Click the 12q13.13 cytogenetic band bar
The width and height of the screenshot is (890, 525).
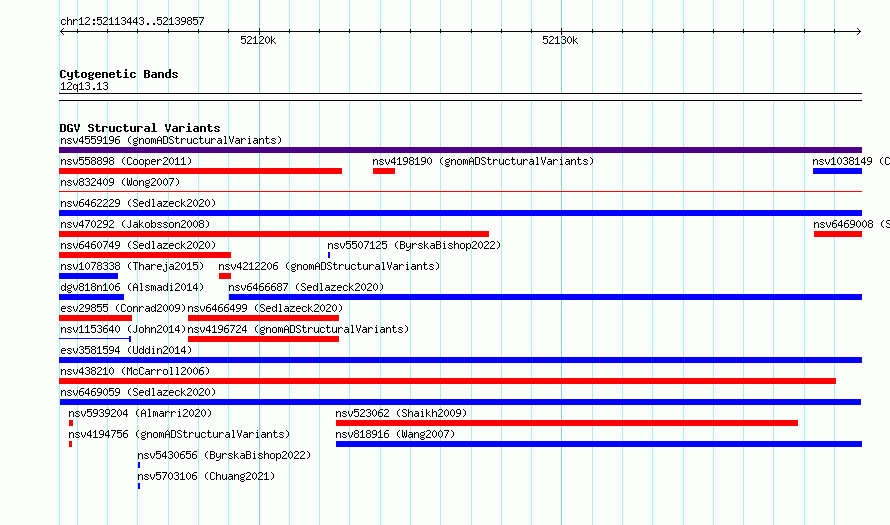(x=460, y=97)
